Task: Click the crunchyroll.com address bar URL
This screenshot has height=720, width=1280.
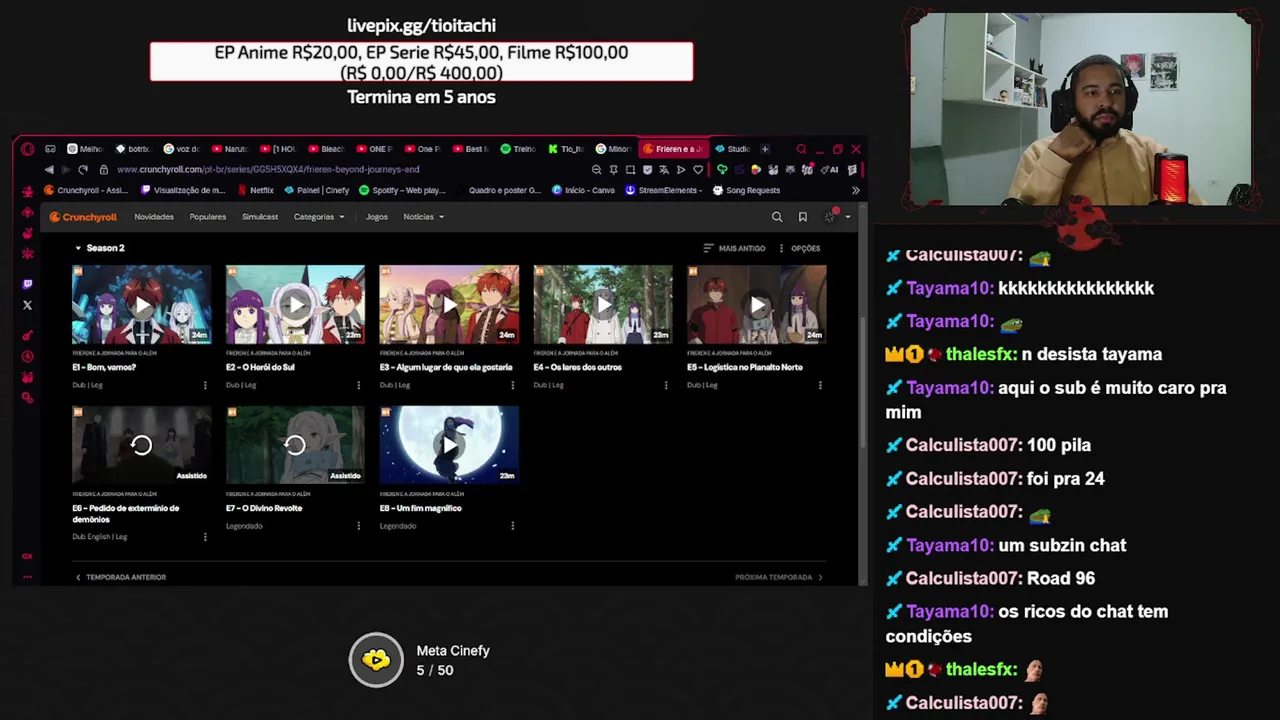Action: point(268,170)
